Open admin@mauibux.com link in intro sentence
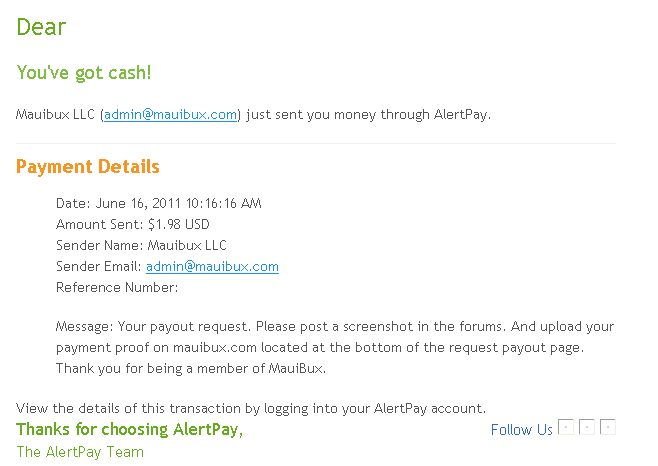658x466 pixels. click(x=170, y=115)
